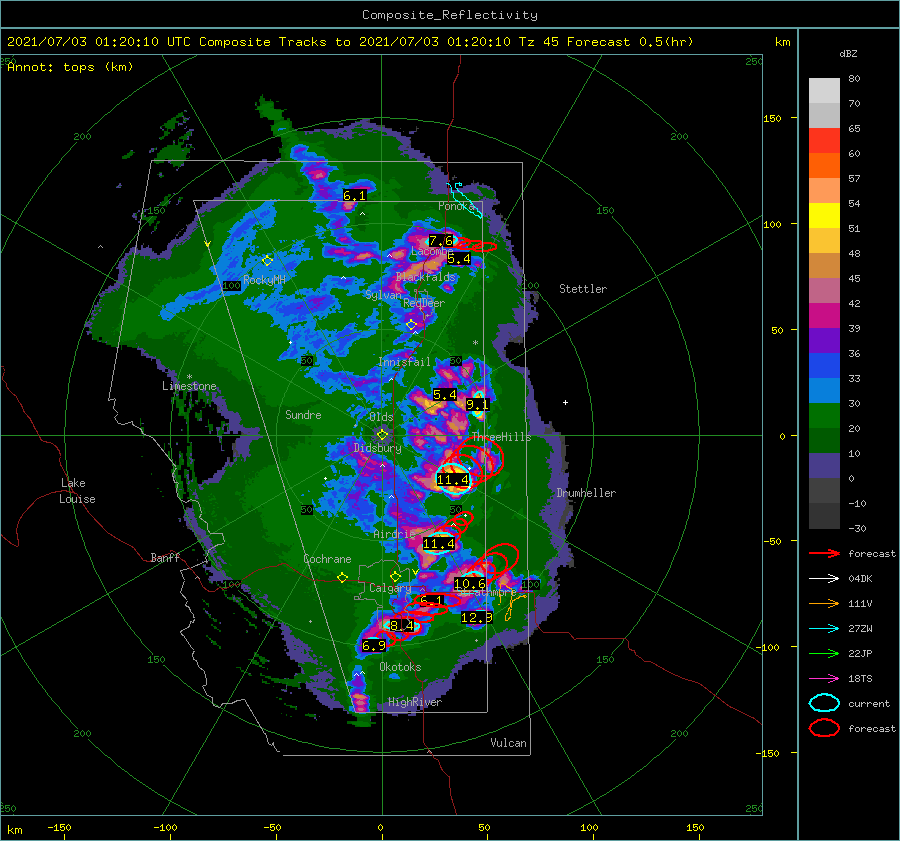Click the 'Annot: tops (km)' annotation label
The image size is (900, 841).
coord(70,67)
